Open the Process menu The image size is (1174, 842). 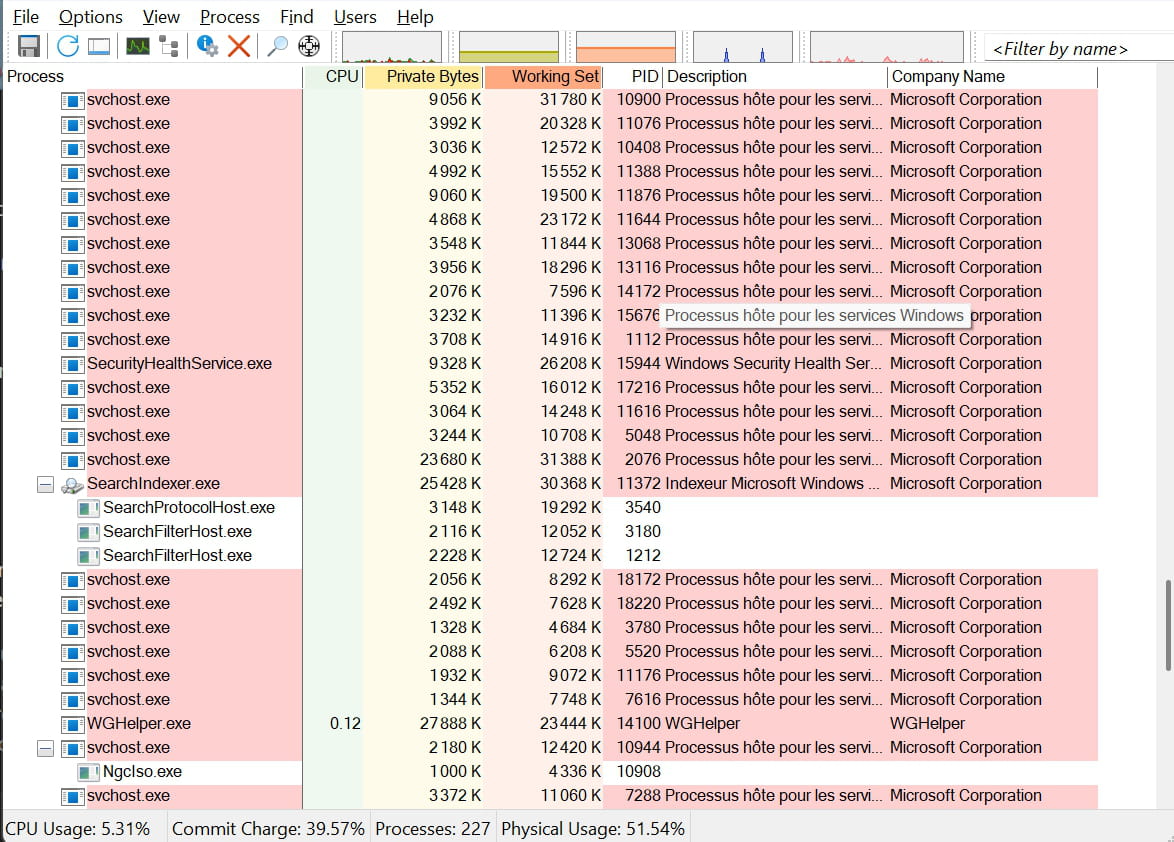coord(229,17)
